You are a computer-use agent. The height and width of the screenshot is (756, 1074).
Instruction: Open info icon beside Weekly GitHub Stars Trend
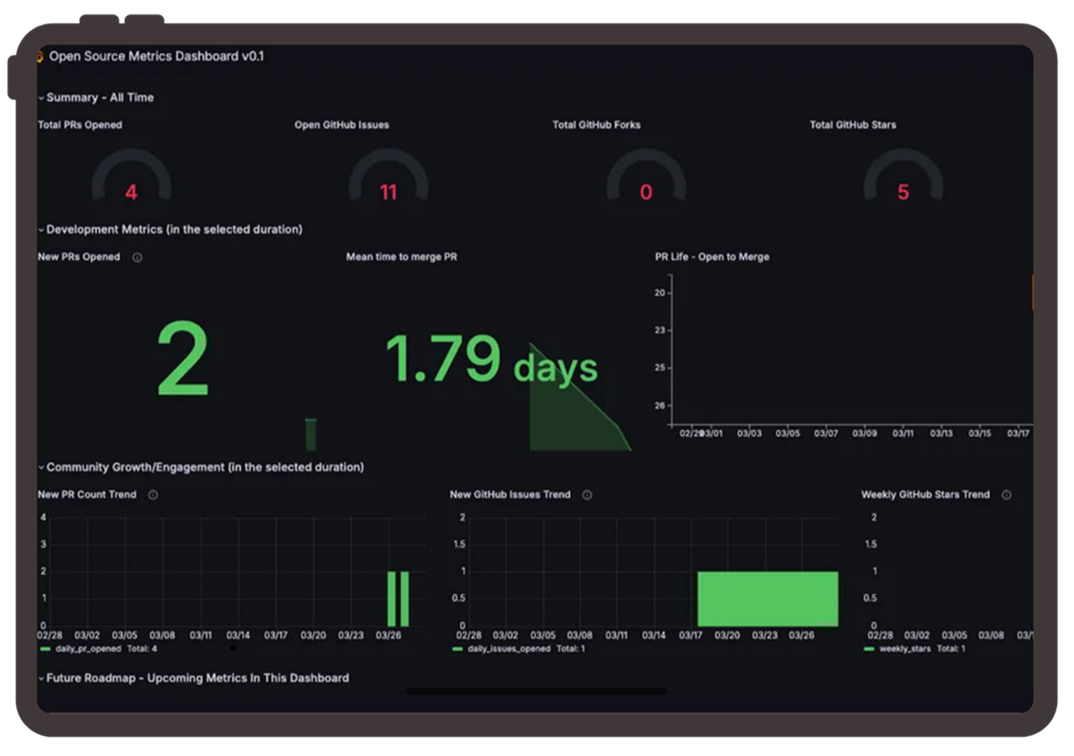click(x=1006, y=495)
